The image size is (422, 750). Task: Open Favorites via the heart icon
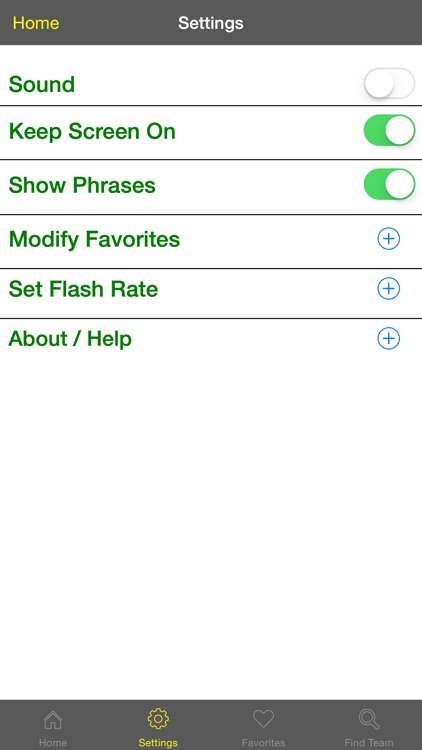click(x=263, y=719)
